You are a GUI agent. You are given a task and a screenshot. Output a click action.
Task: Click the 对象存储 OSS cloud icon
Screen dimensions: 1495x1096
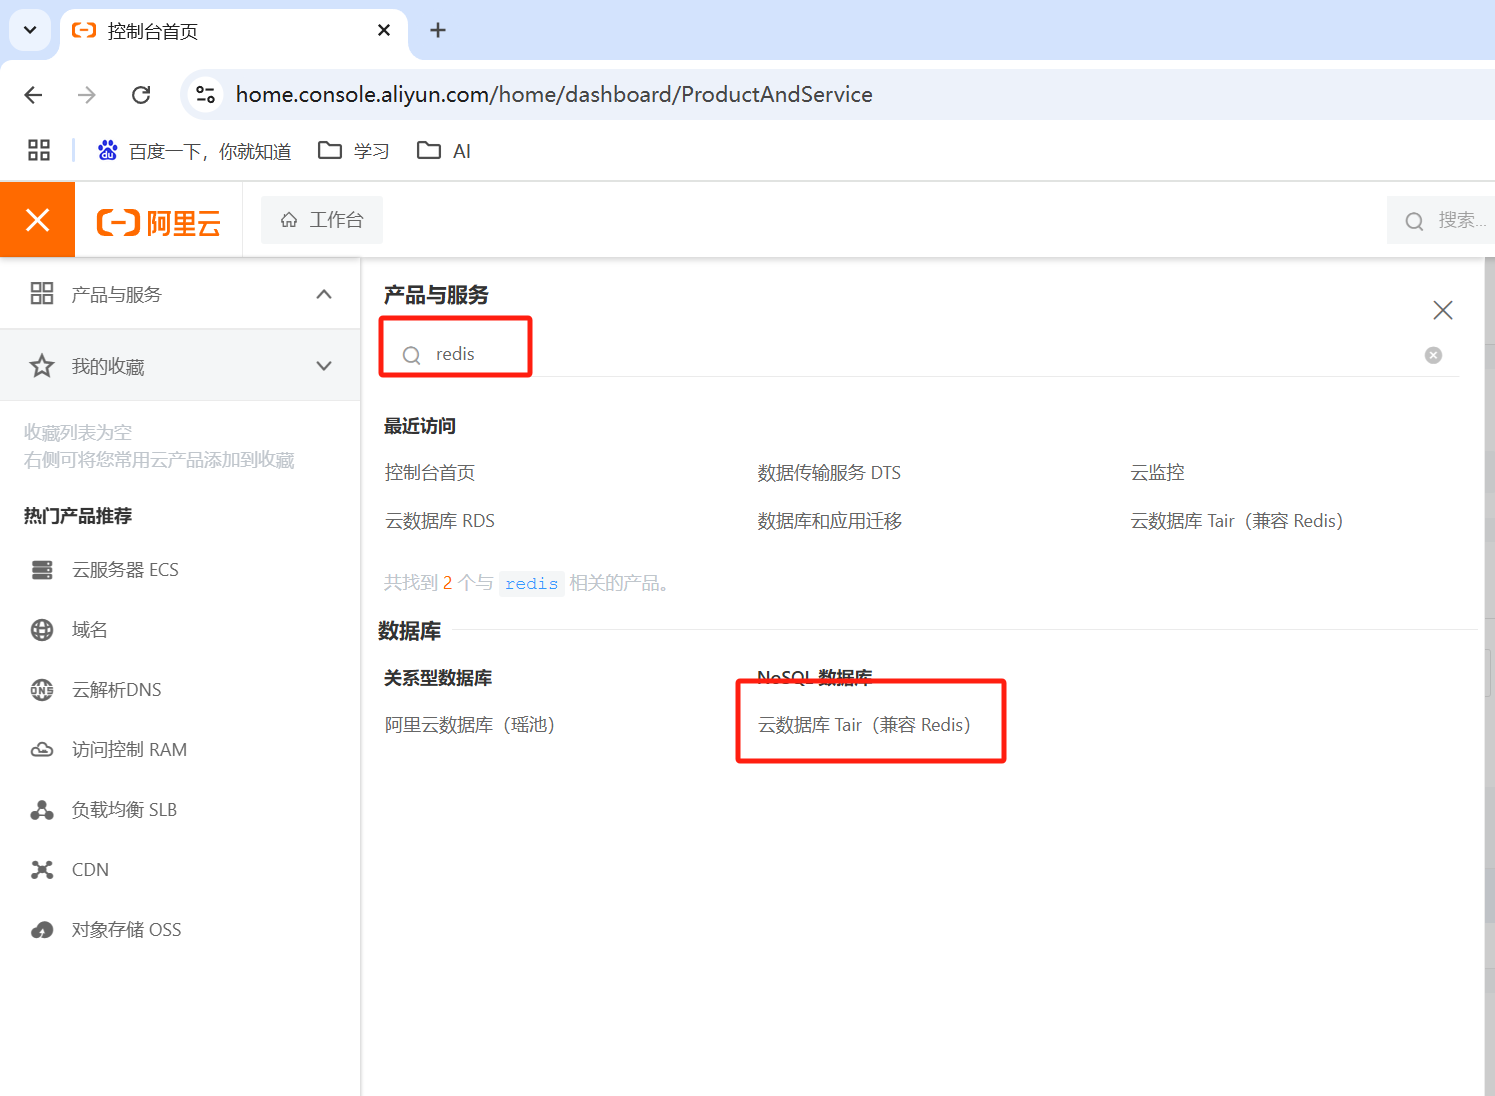point(41,929)
